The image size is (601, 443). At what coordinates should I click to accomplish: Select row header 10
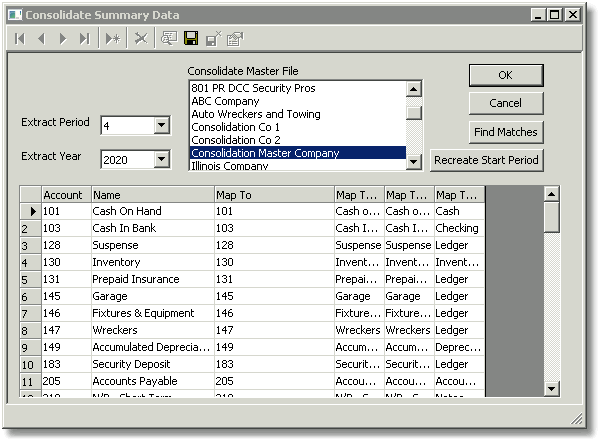[31, 364]
